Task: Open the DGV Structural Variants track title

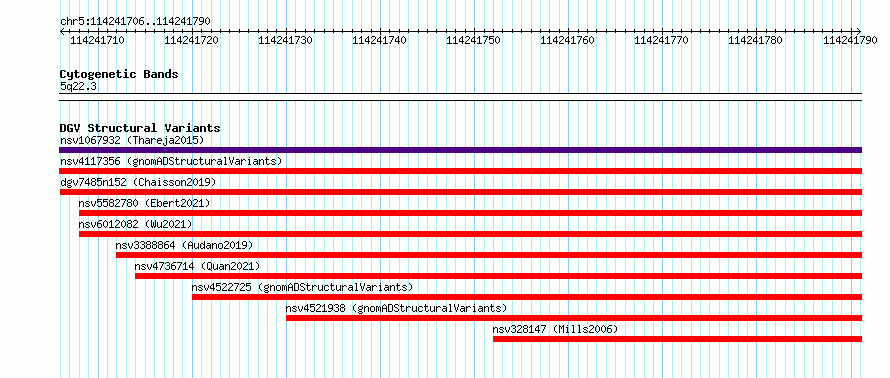Action: click(x=140, y=128)
